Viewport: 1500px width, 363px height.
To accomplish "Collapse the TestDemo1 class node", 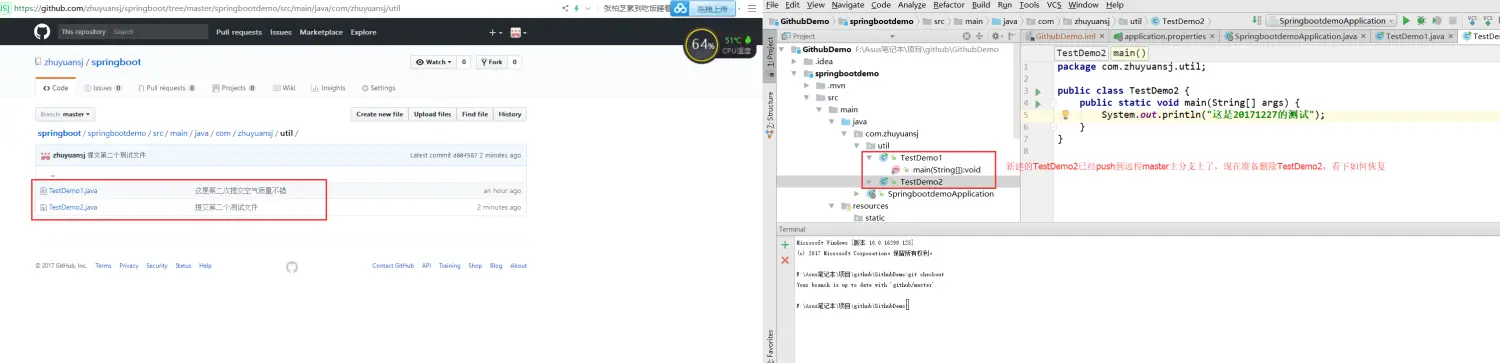I will tap(869, 157).
